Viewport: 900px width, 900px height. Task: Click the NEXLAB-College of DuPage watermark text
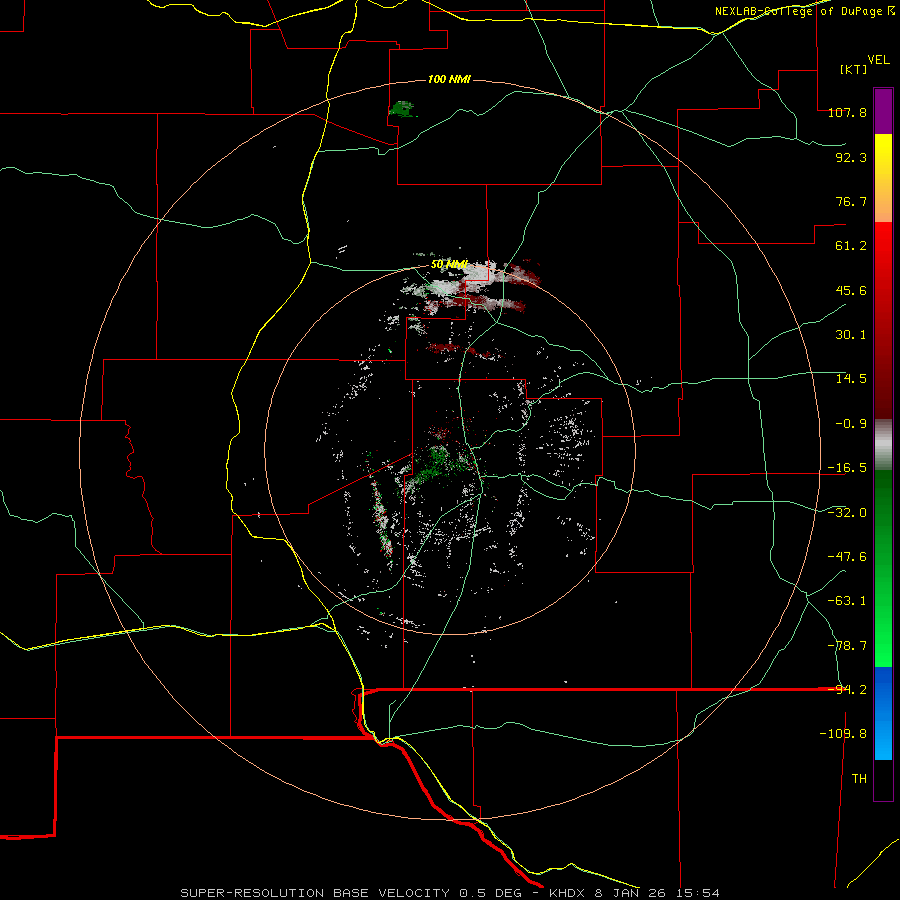(x=804, y=11)
